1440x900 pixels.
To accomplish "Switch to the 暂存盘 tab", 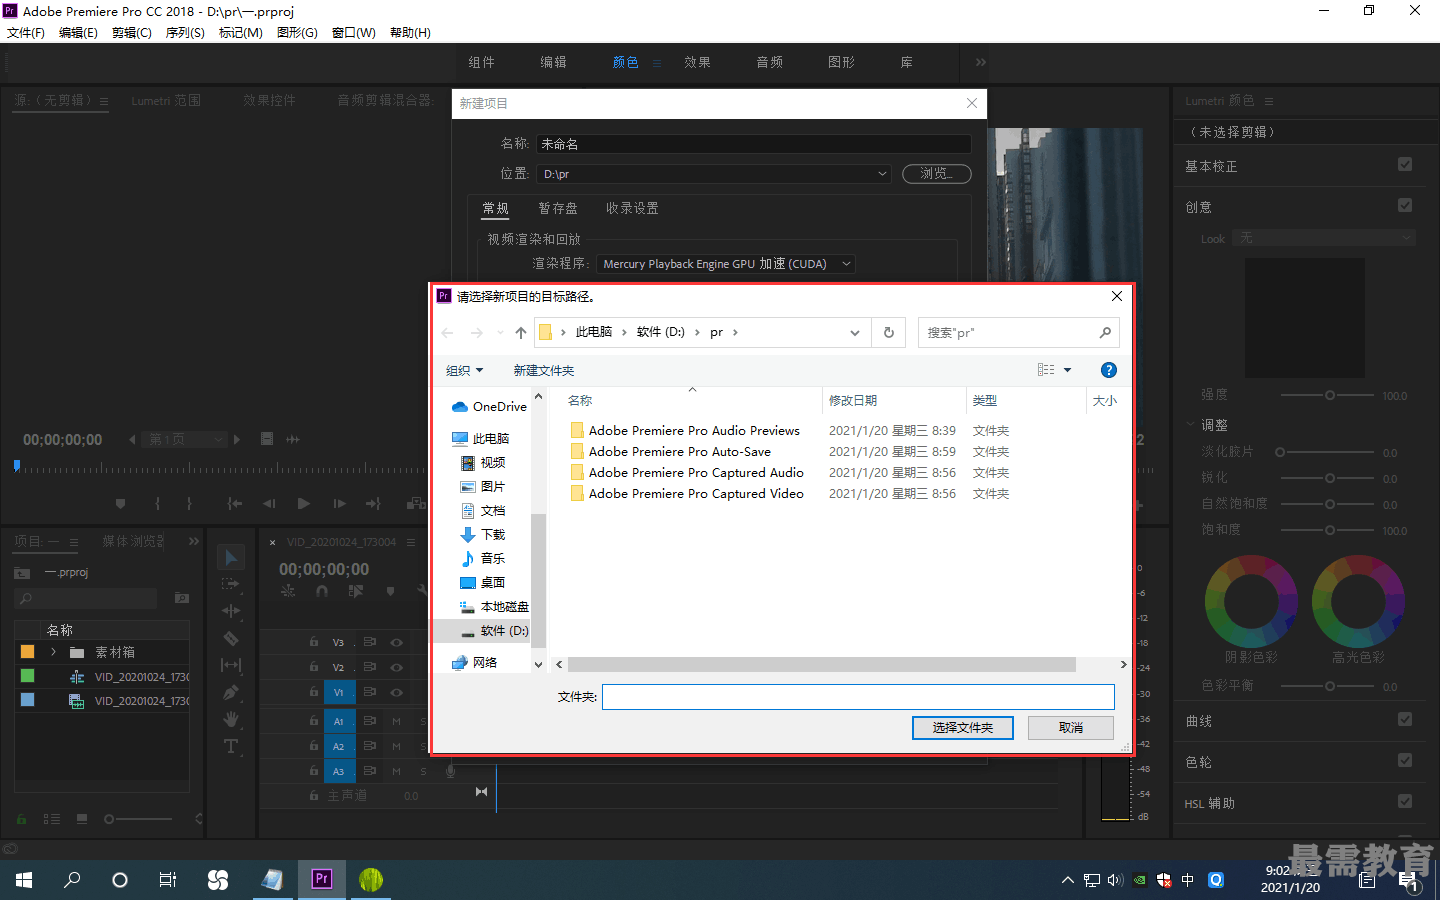I will [558, 208].
